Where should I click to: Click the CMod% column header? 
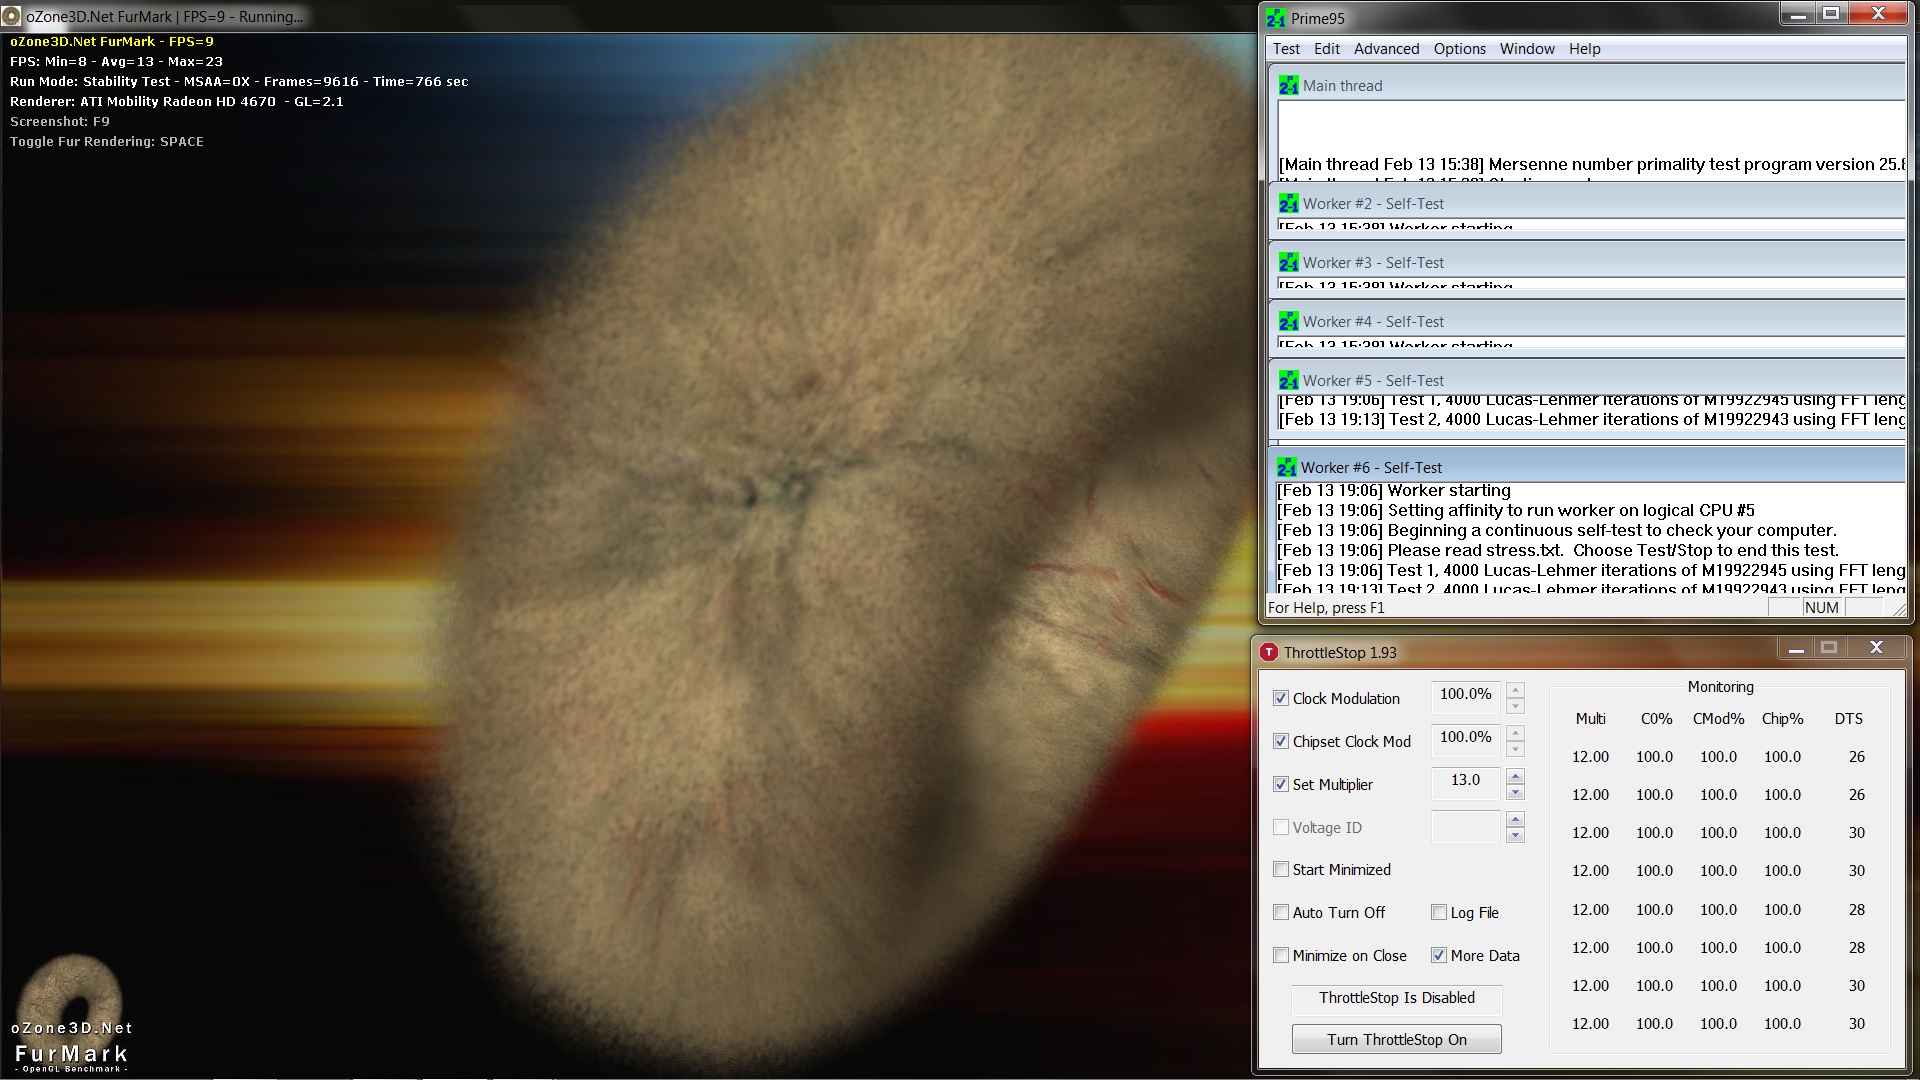[1718, 719]
